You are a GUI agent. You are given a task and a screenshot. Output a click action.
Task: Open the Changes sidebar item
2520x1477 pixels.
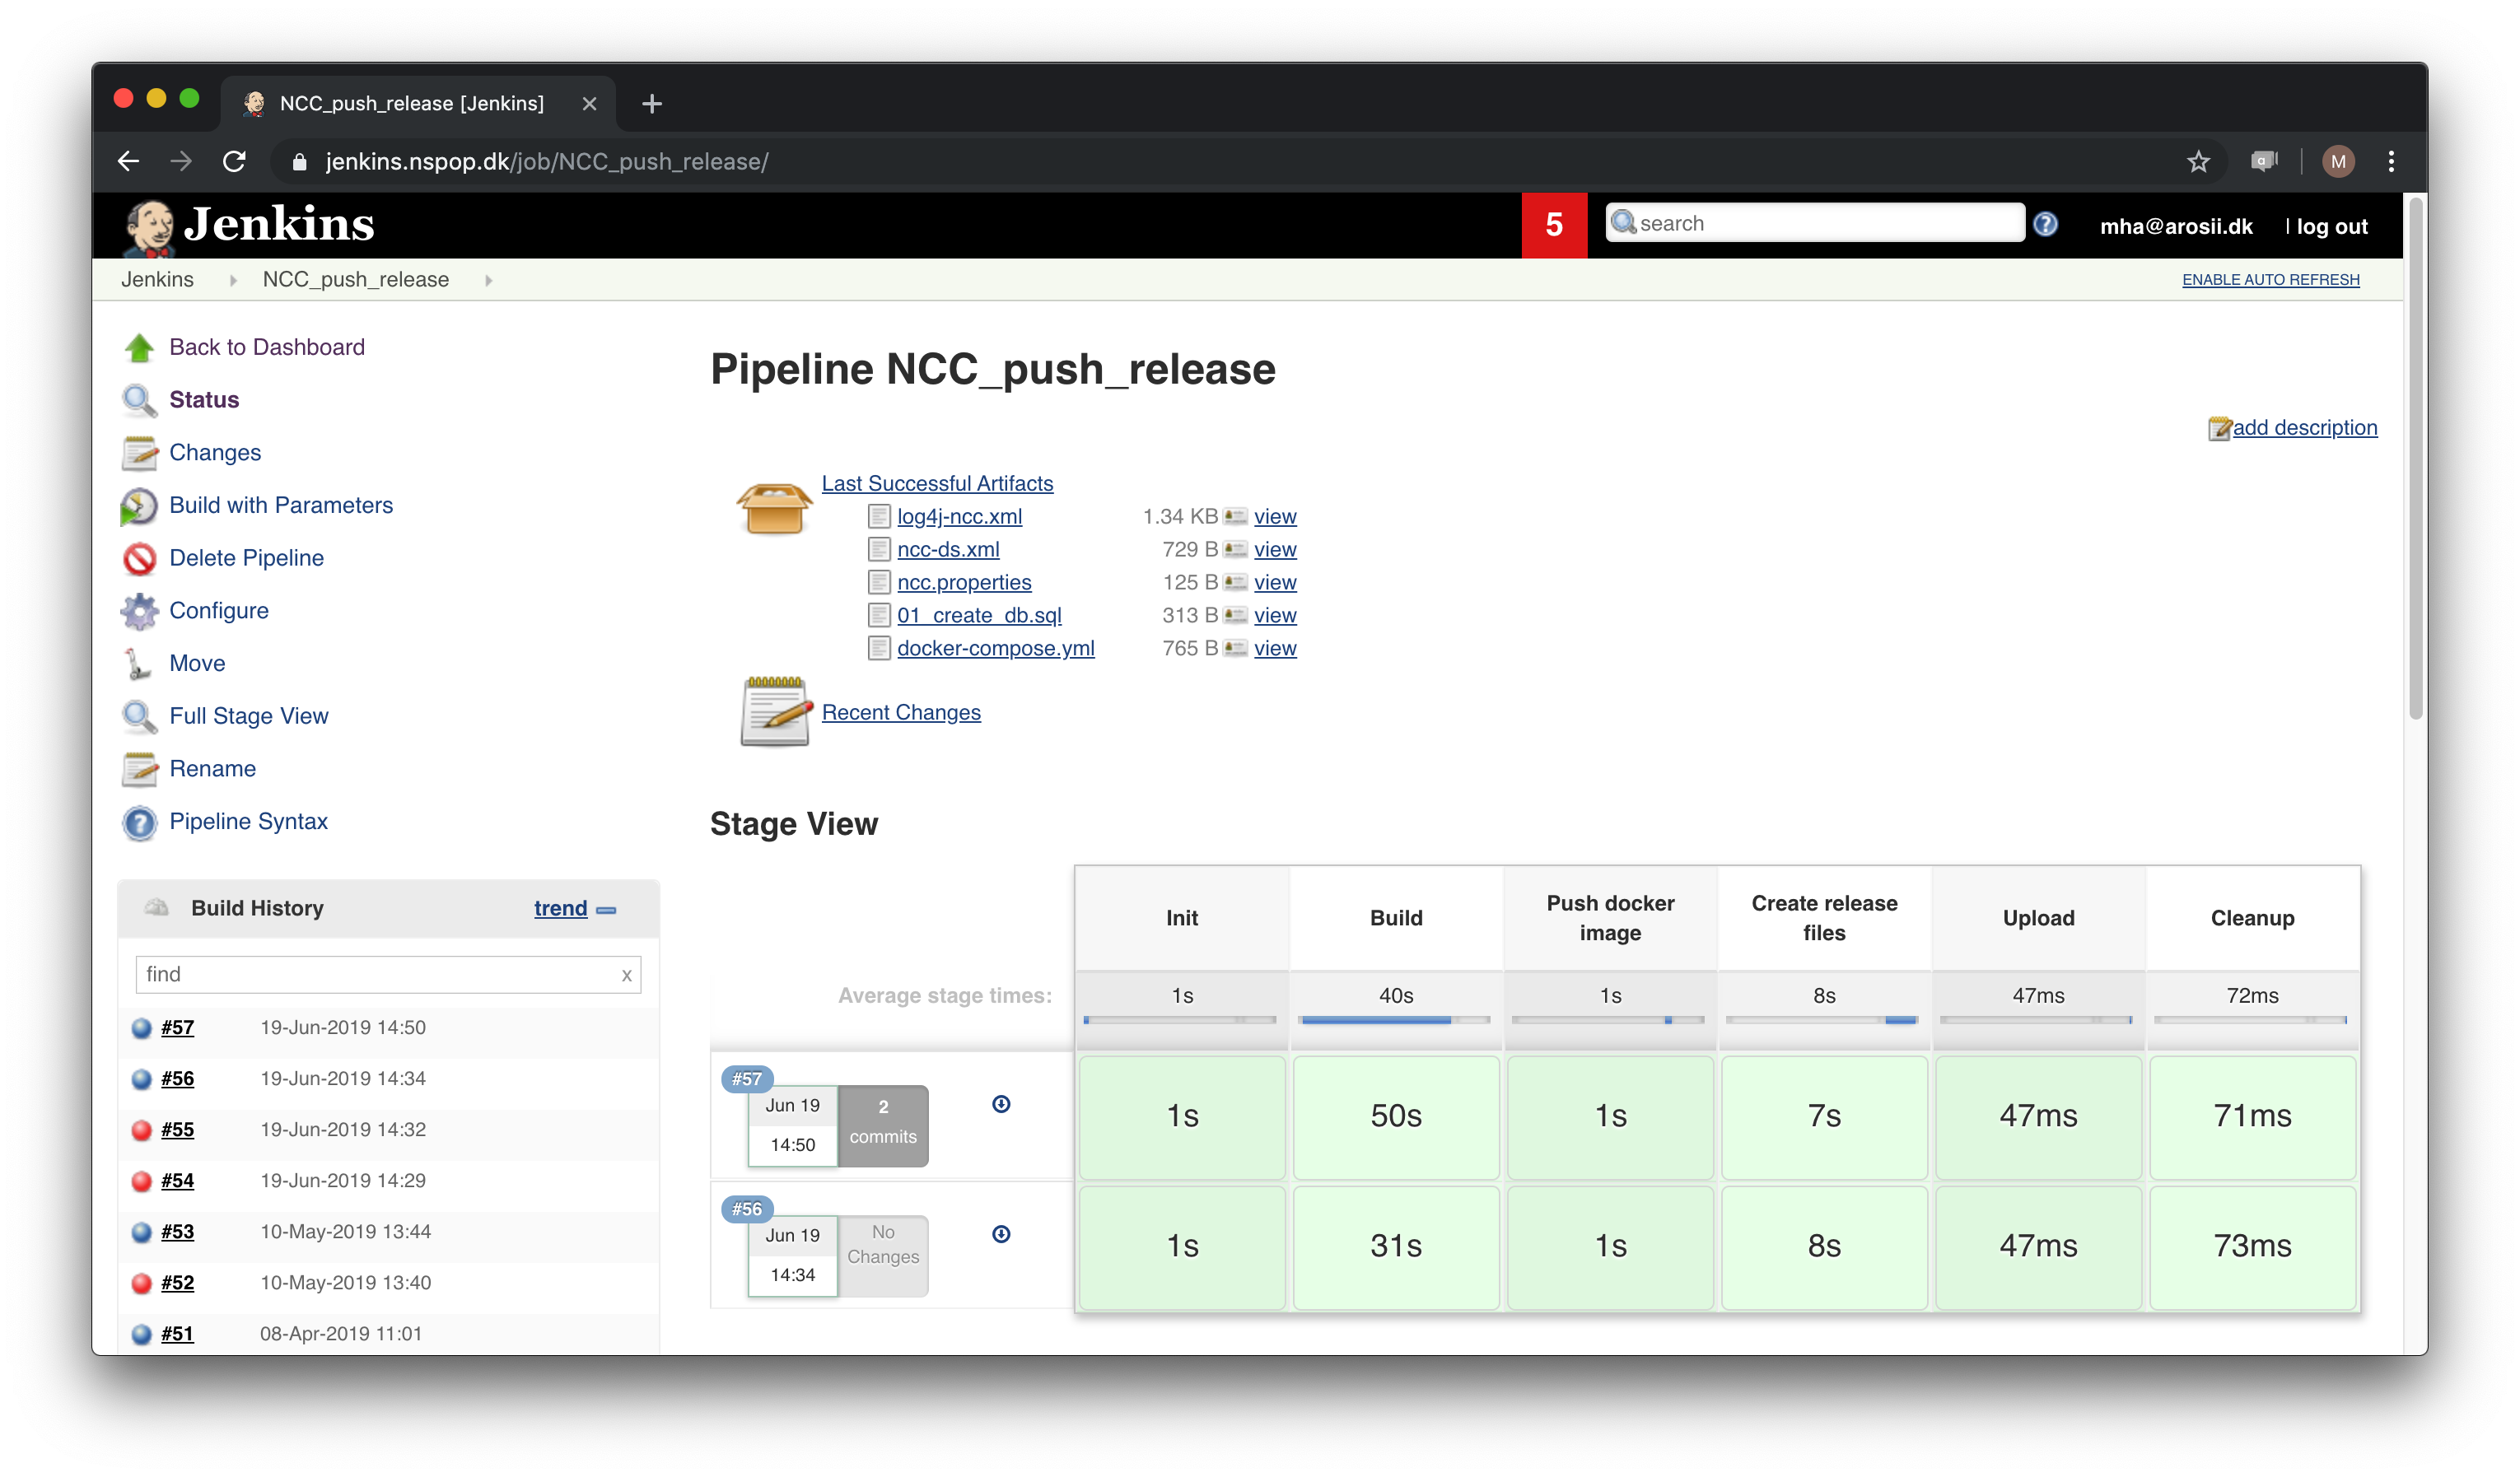(215, 452)
